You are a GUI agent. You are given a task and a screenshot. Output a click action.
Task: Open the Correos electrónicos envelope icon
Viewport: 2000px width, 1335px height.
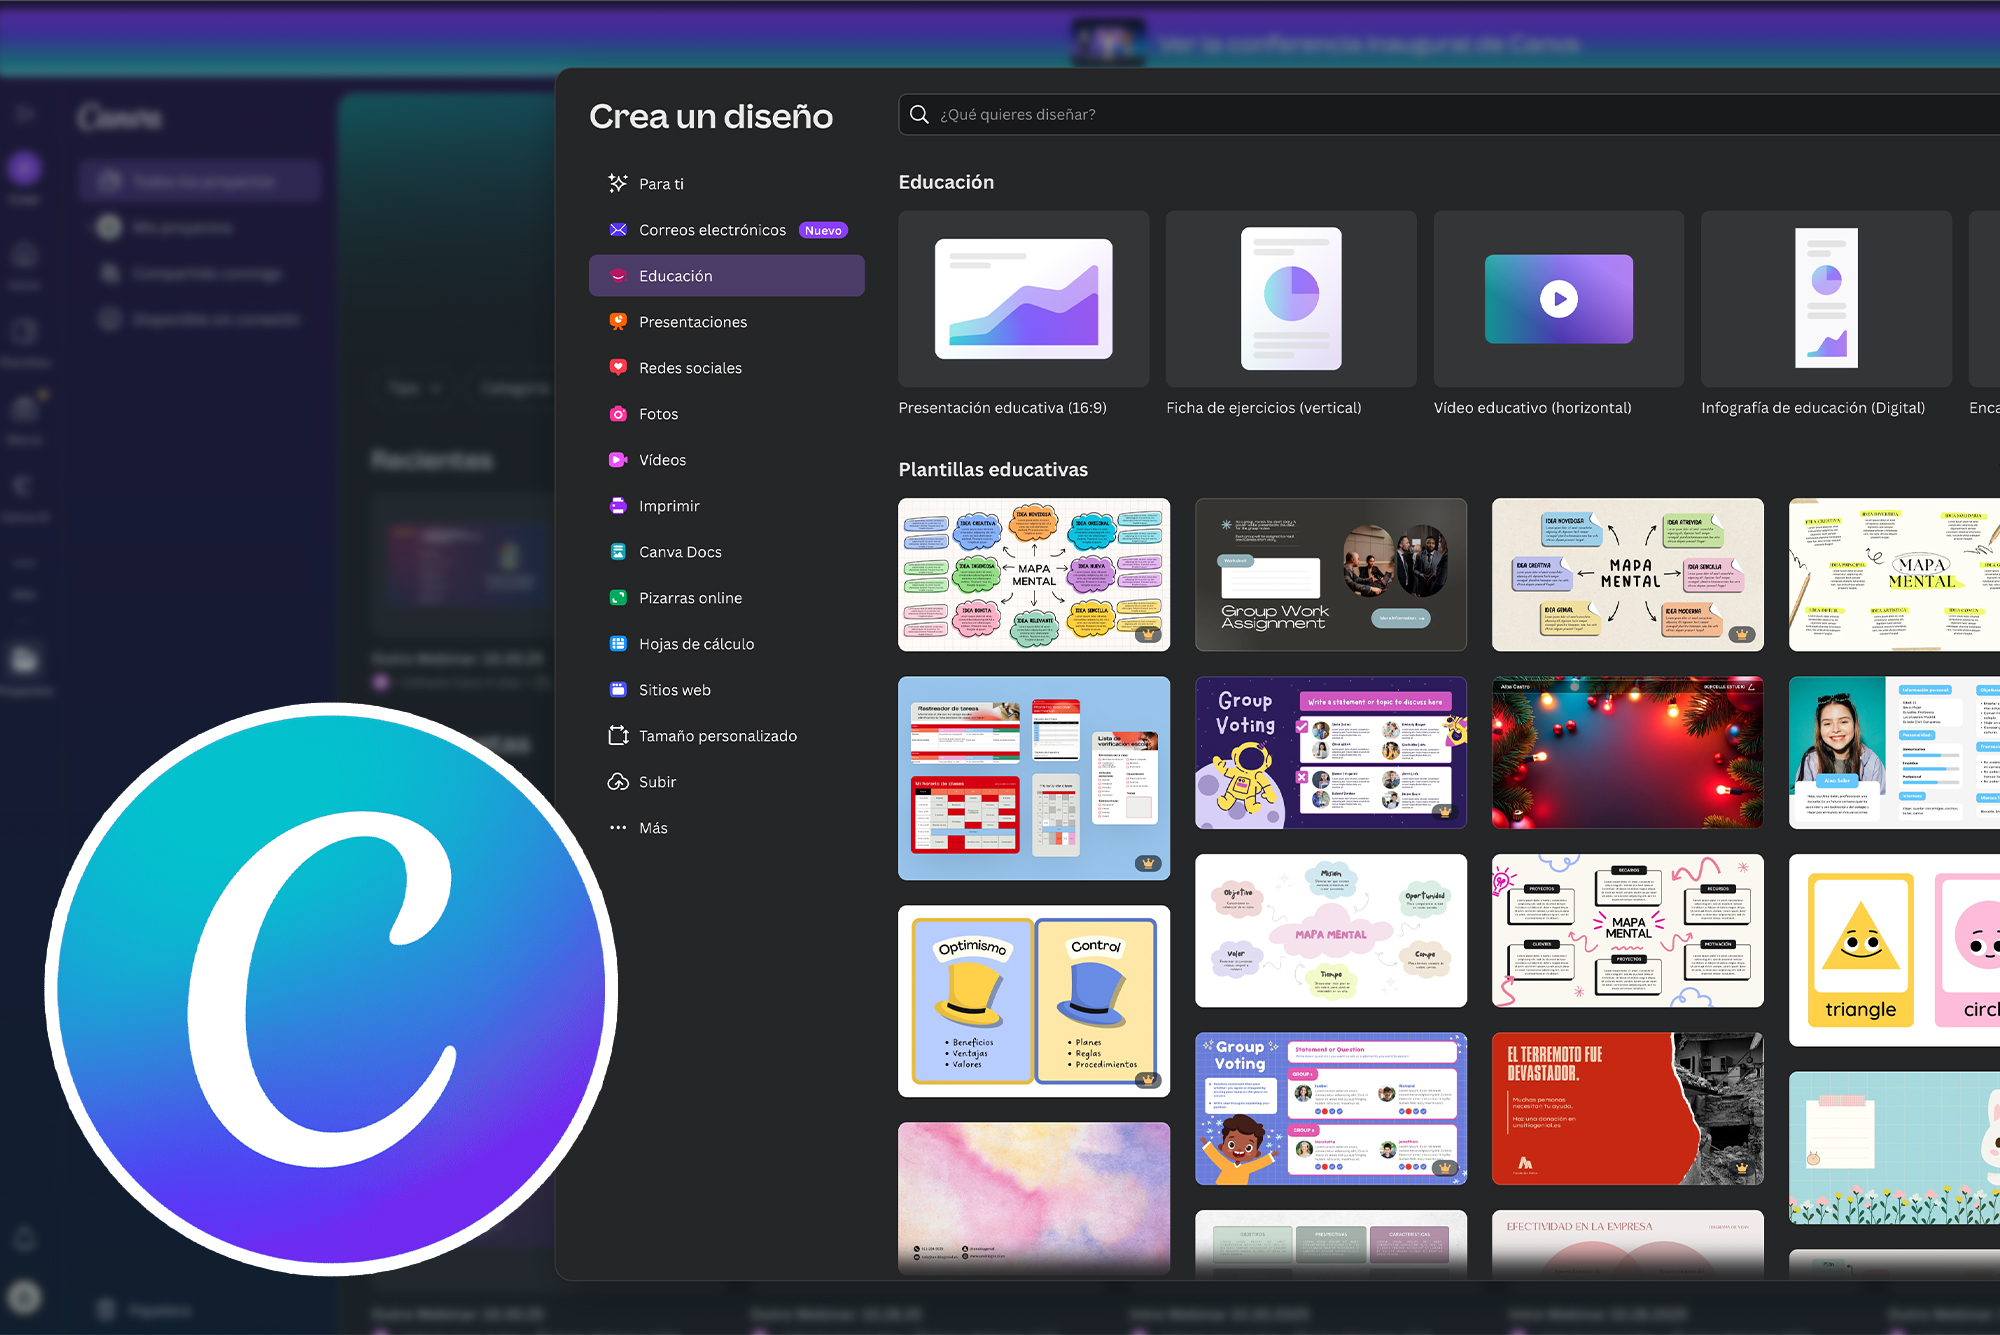coord(618,230)
